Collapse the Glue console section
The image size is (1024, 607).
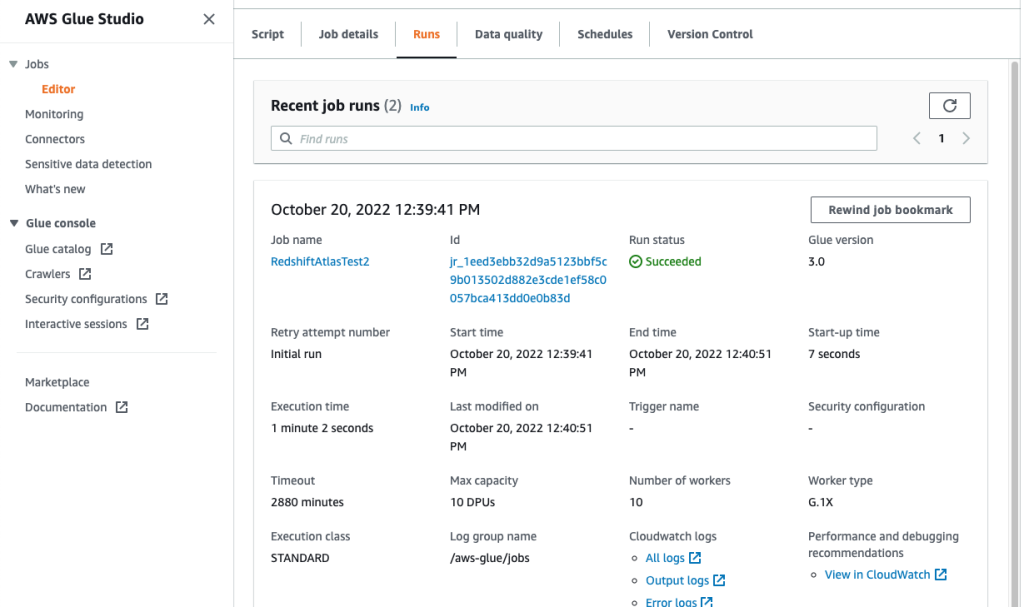12,222
